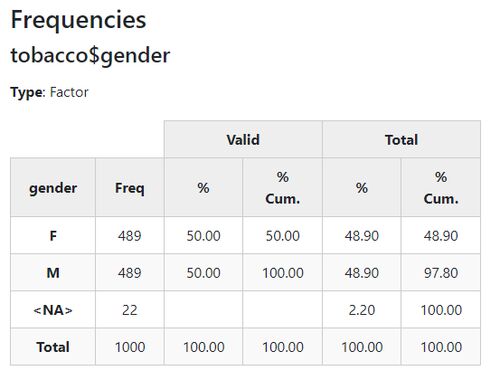Select the Total % Cum. header cell
Viewport: 500px width, 380px height.
pyautogui.click(x=441, y=187)
